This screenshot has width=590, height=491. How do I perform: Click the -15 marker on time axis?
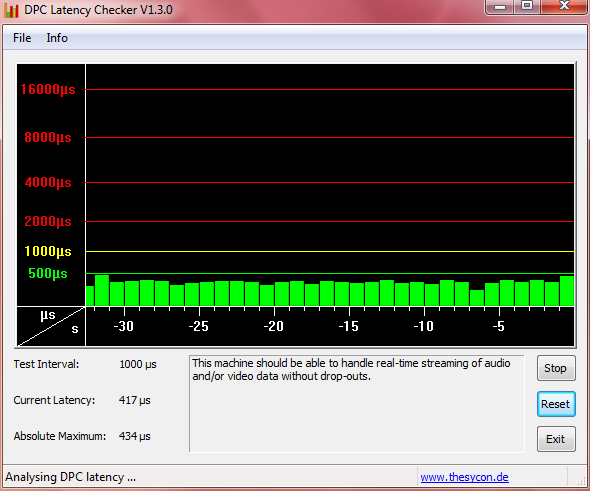(x=348, y=326)
